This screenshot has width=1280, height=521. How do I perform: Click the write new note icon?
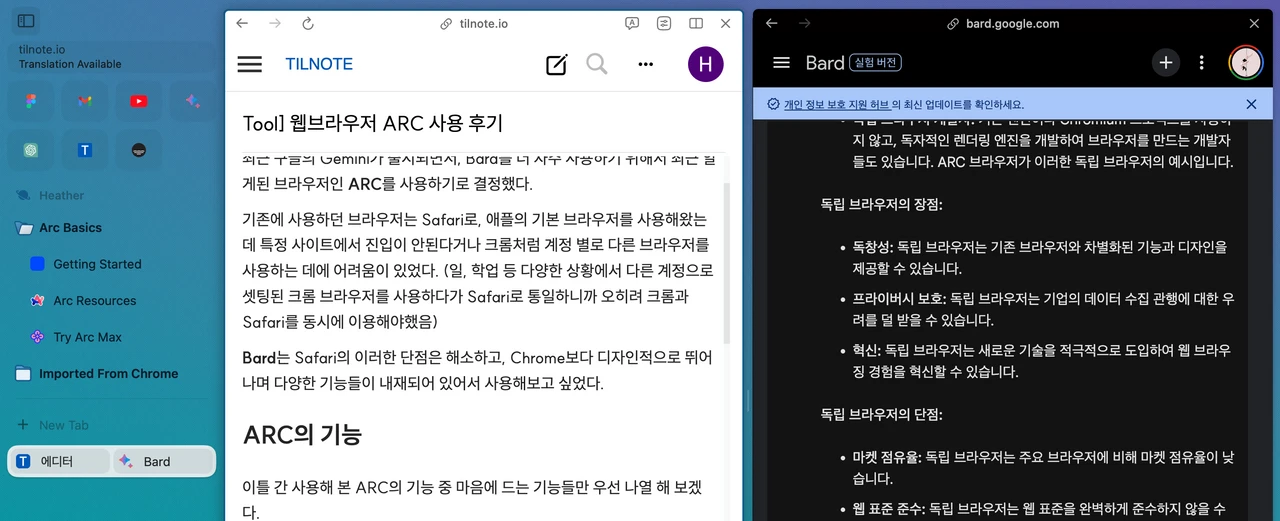557,65
